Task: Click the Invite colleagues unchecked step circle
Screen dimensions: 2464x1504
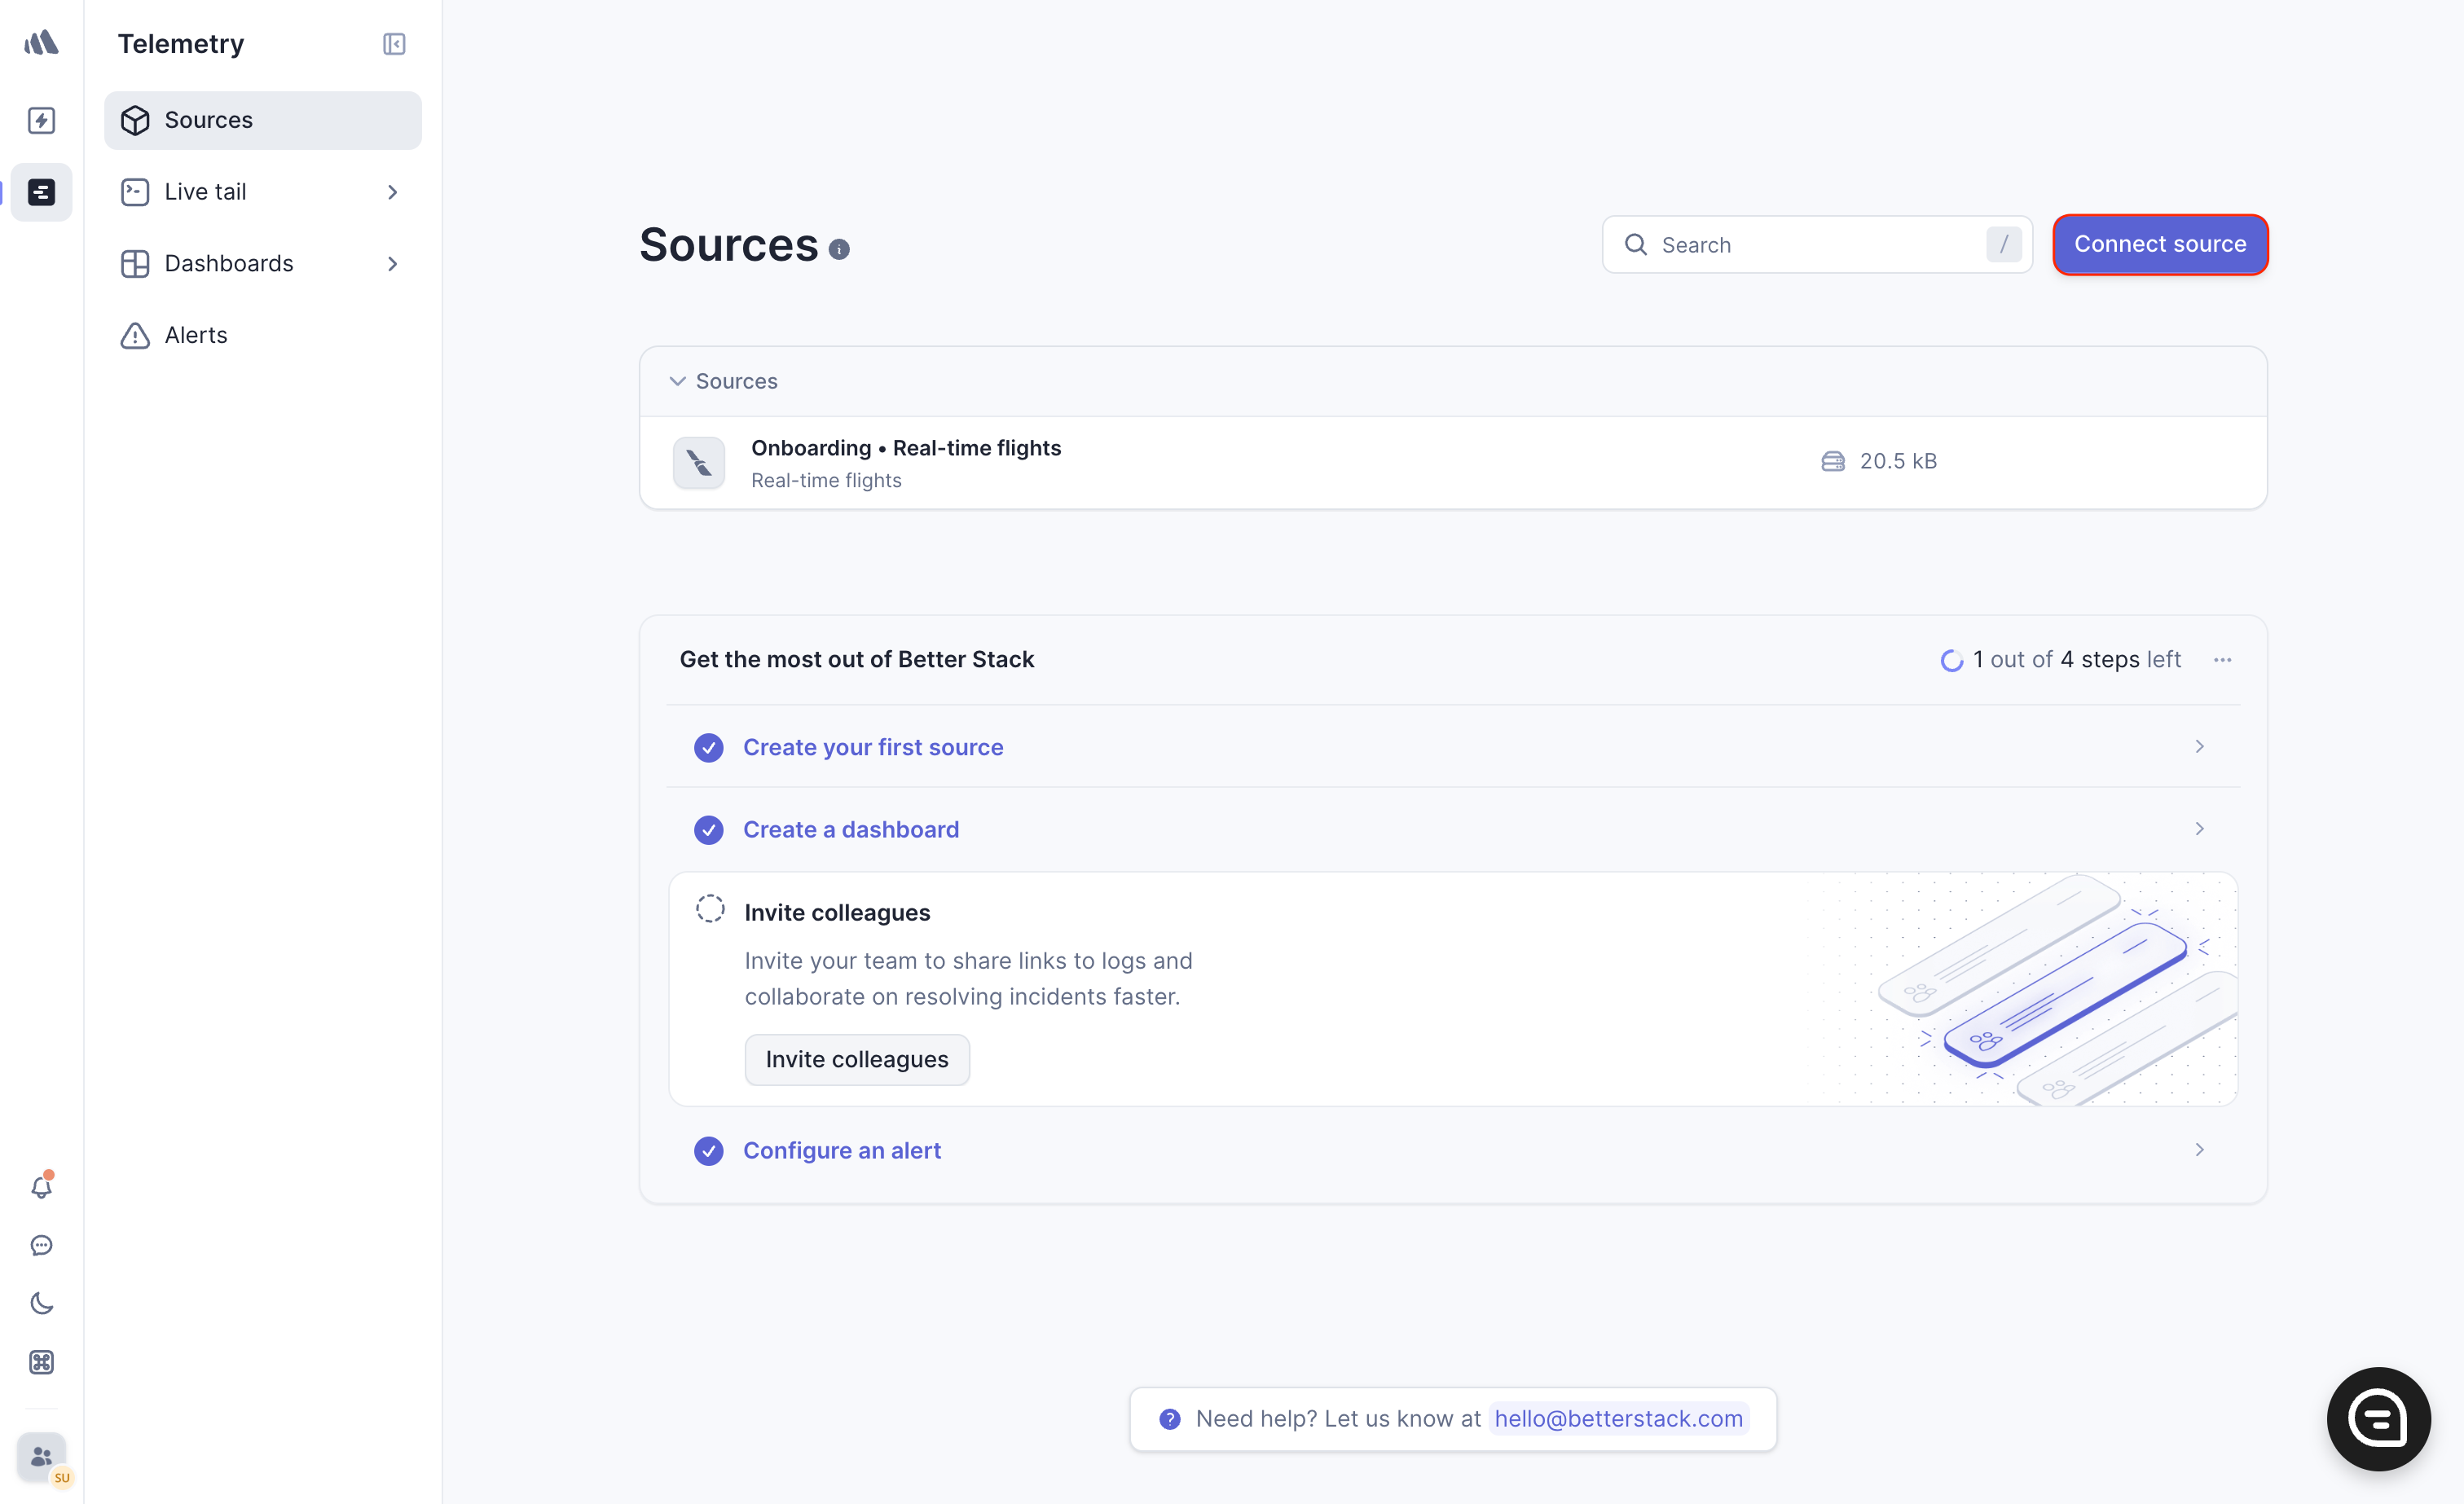Action: (x=710, y=909)
